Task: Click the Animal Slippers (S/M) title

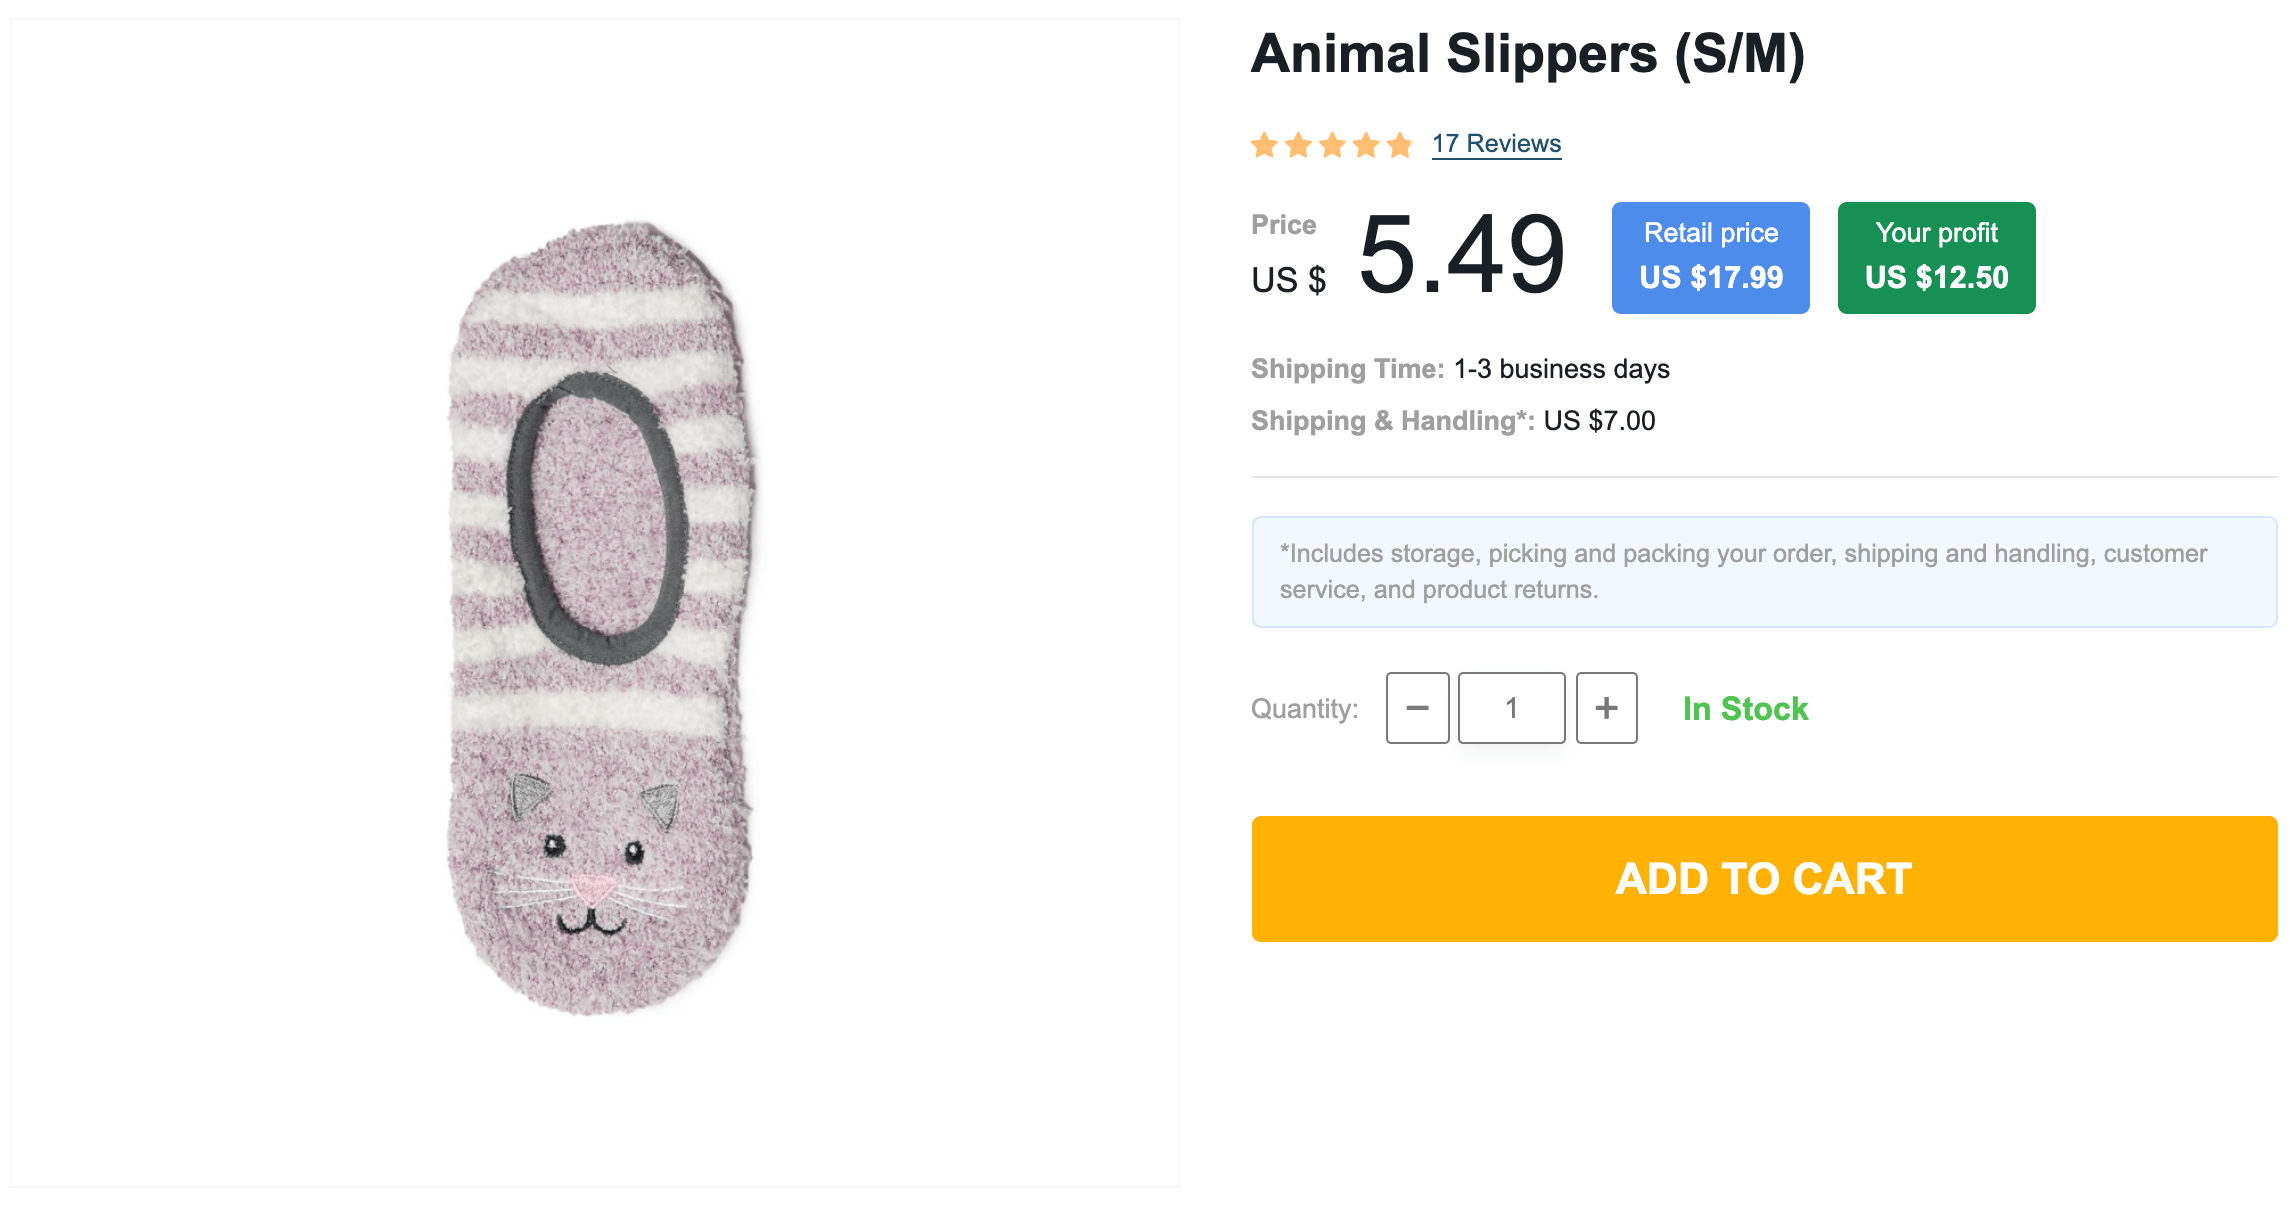Action: tap(1527, 54)
